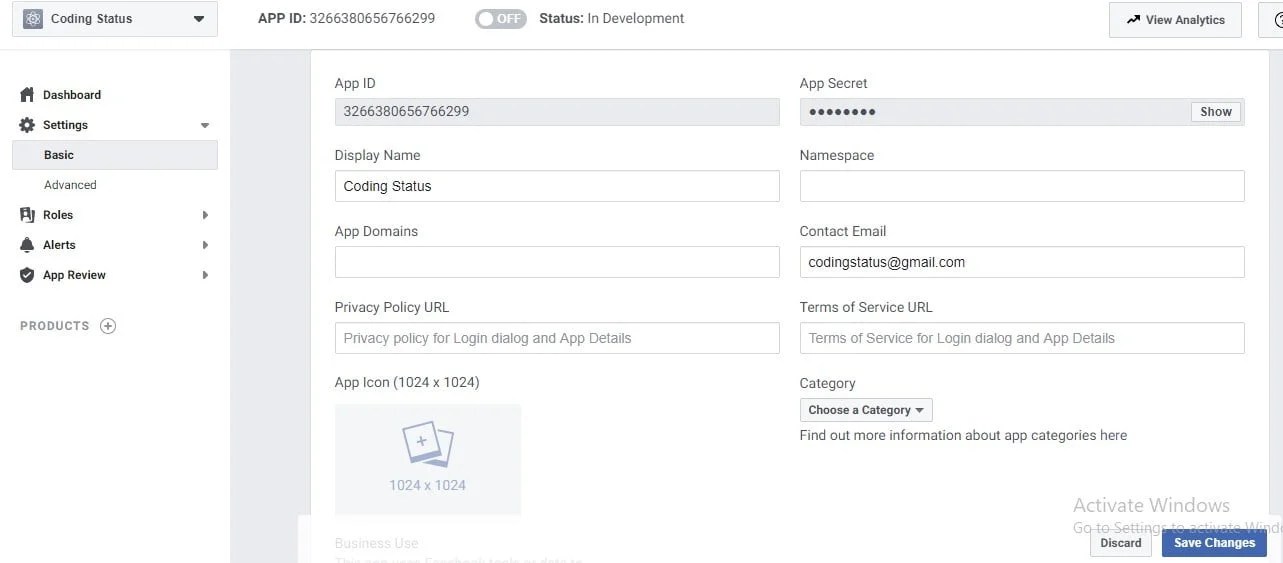Toggle the app status OFF switch

click(500, 19)
